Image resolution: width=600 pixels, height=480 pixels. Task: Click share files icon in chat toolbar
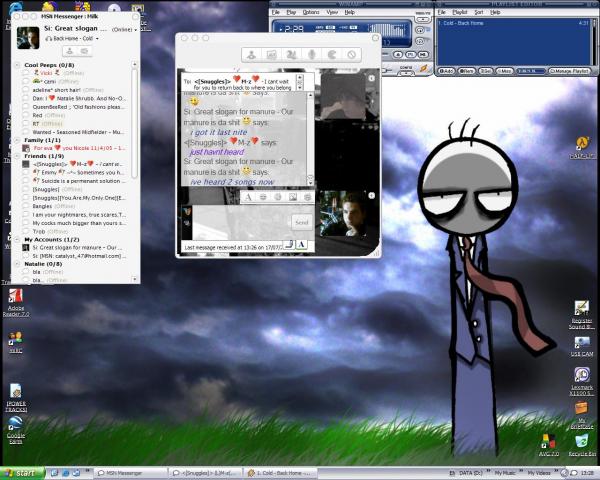pyautogui.click(x=271, y=55)
